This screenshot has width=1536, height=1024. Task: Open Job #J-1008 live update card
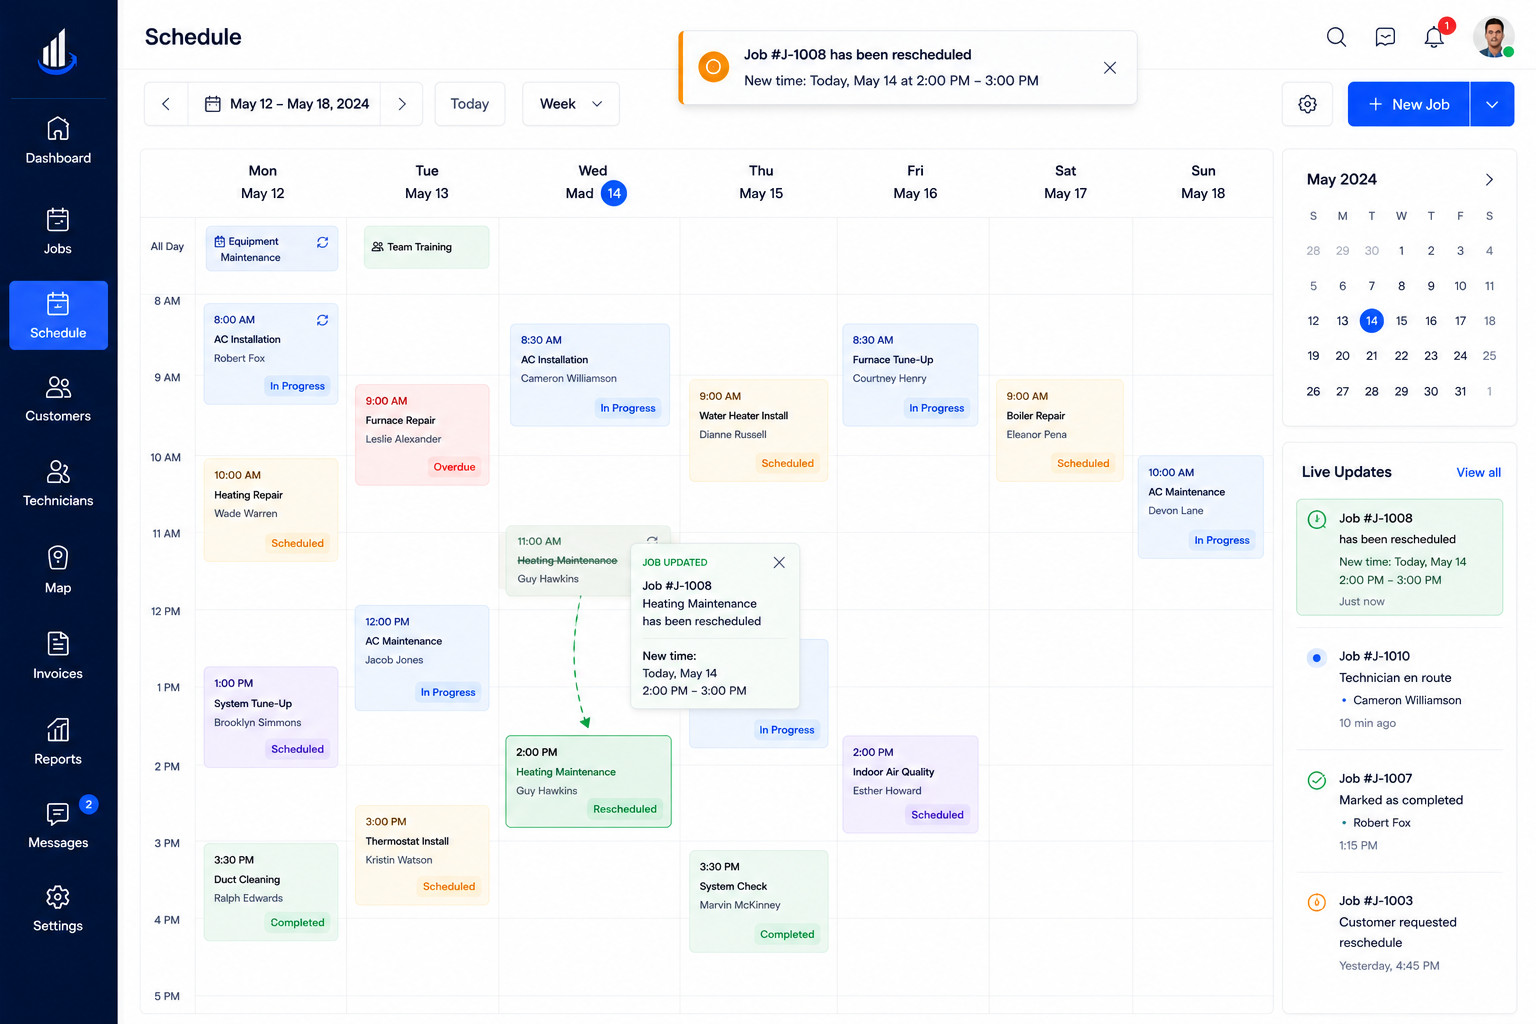[x=1399, y=557]
